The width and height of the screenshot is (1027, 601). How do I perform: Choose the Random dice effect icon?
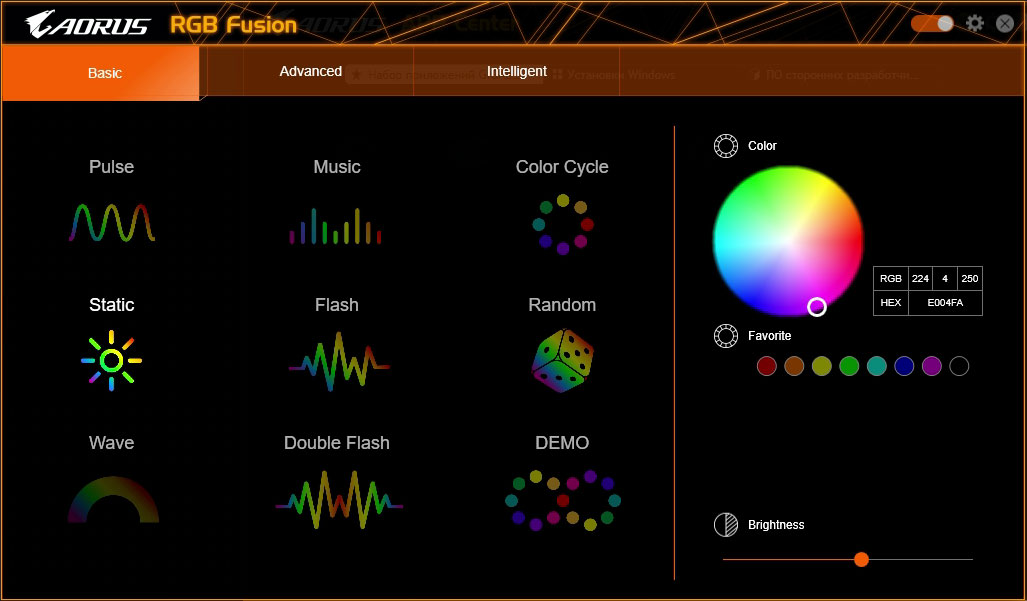[563, 361]
